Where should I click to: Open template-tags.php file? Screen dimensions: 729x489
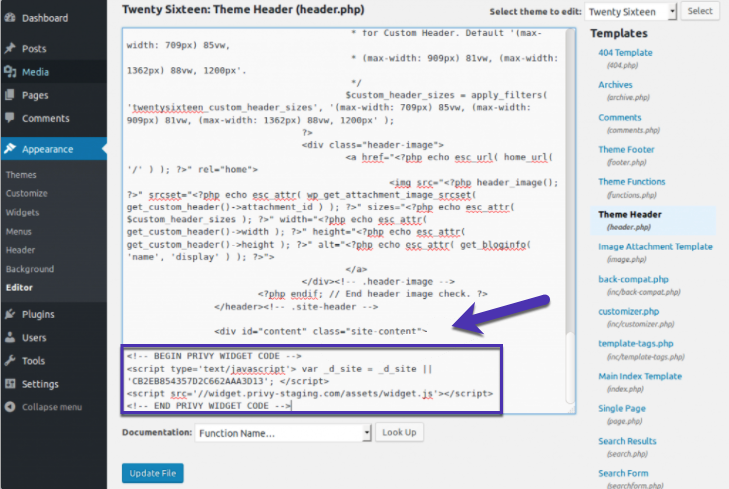pyautogui.click(x=636, y=343)
